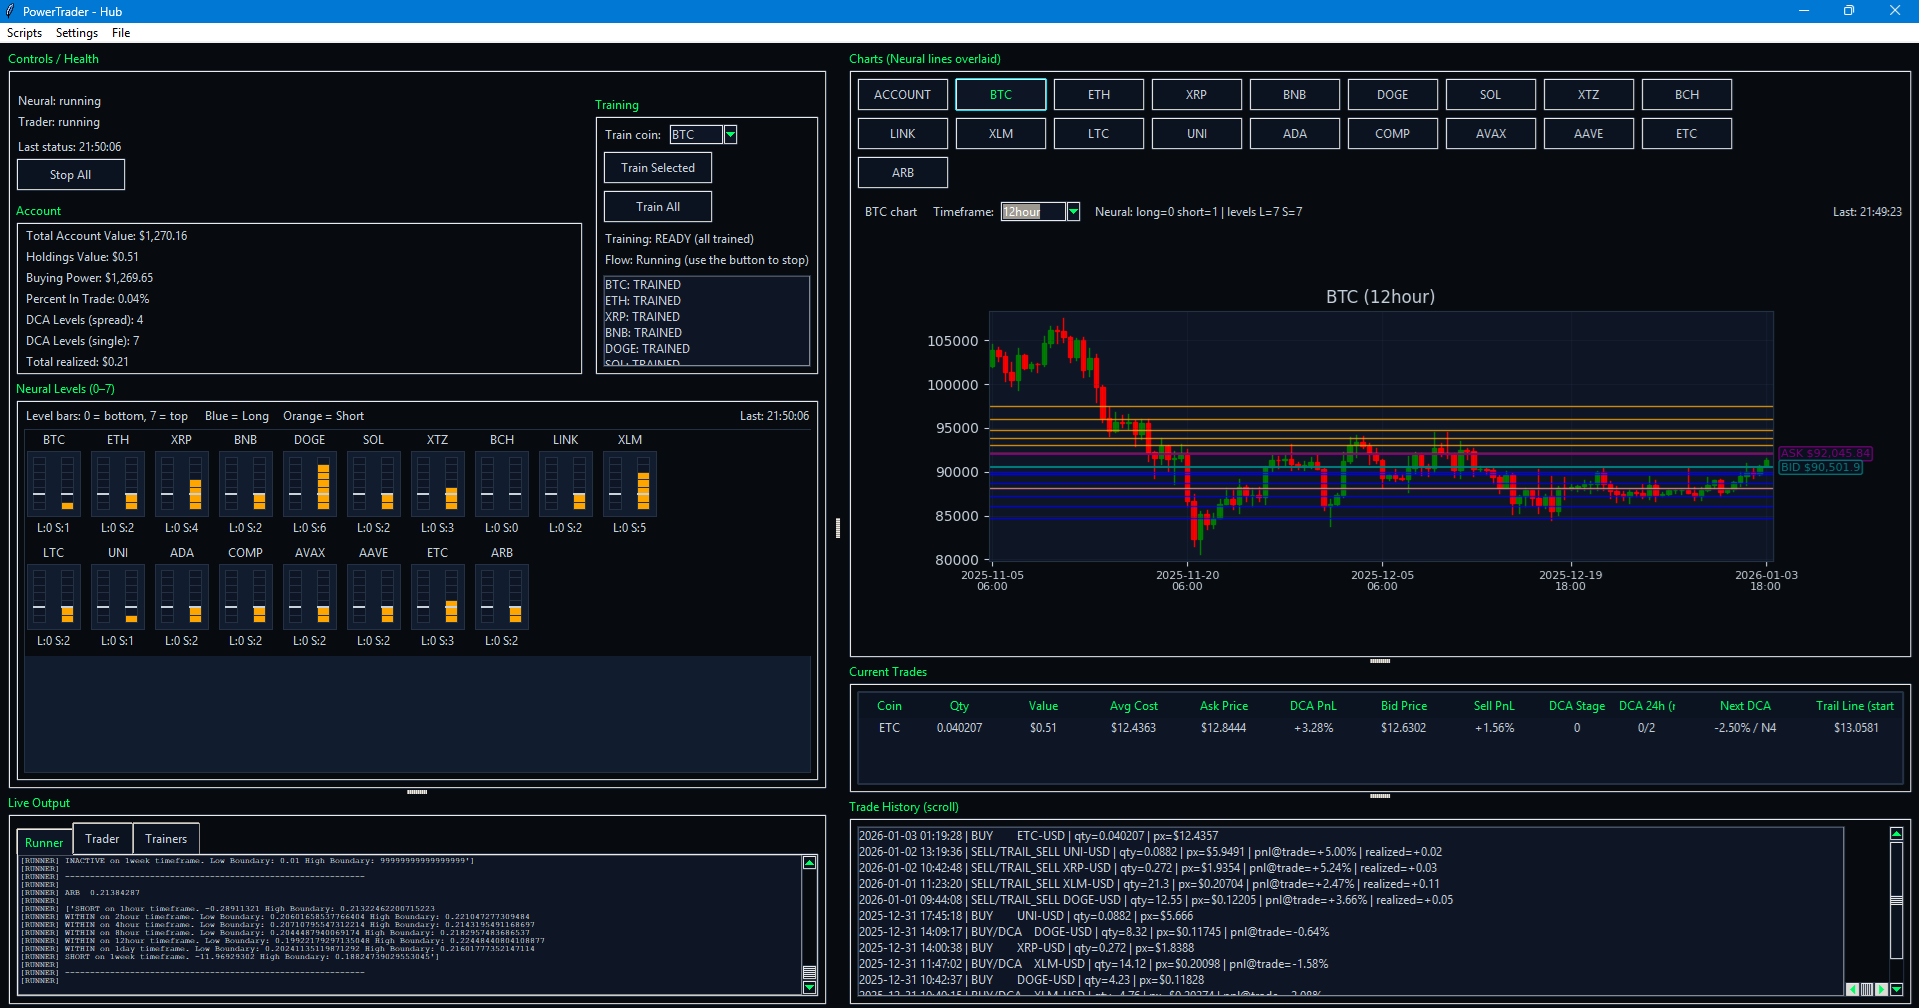Toggle the SOL chart button

coord(1490,95)
